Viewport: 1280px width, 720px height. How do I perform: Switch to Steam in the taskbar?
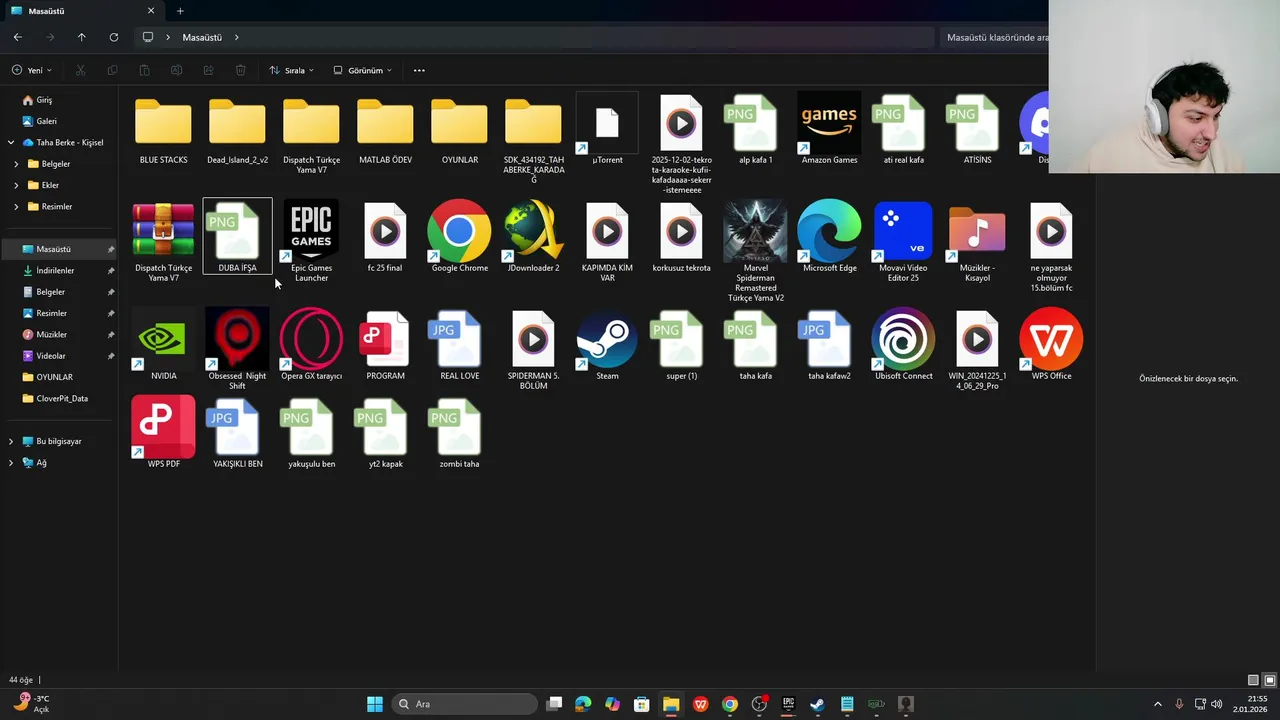(817, 704)
